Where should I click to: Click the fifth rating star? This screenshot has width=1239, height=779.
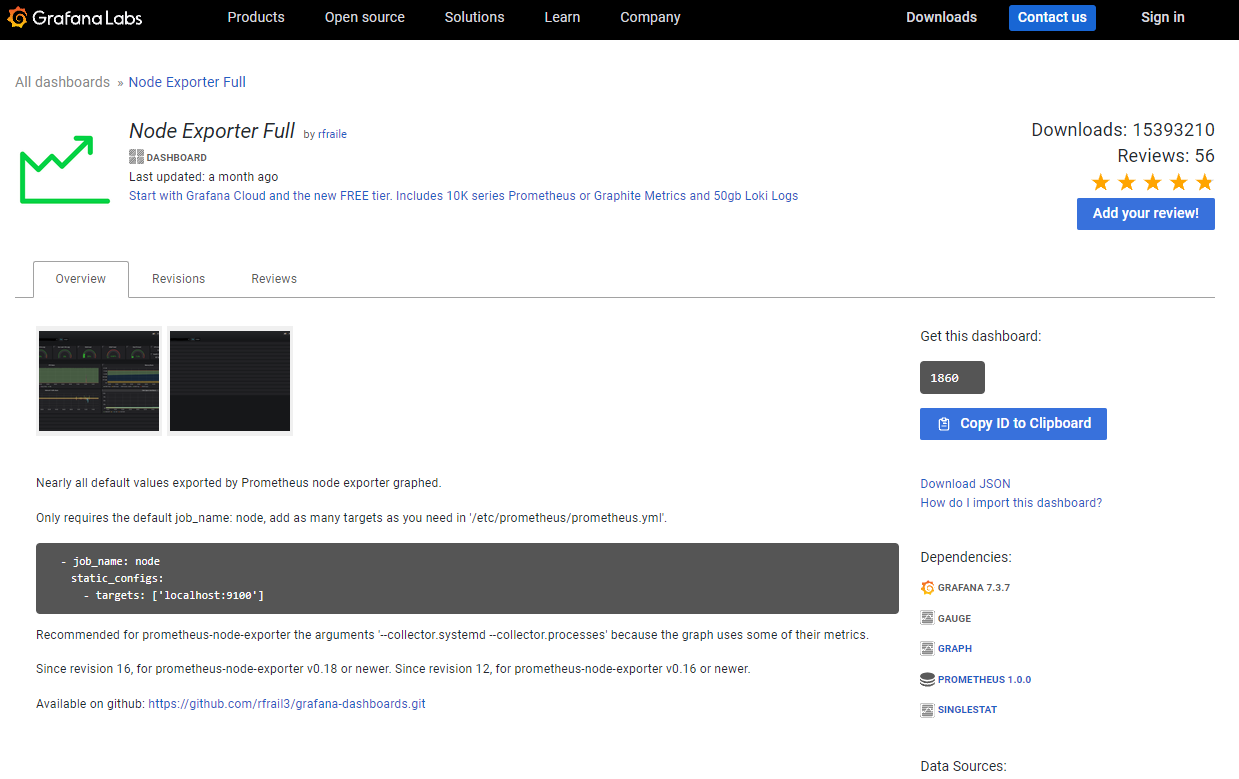tap(1204, 182)
